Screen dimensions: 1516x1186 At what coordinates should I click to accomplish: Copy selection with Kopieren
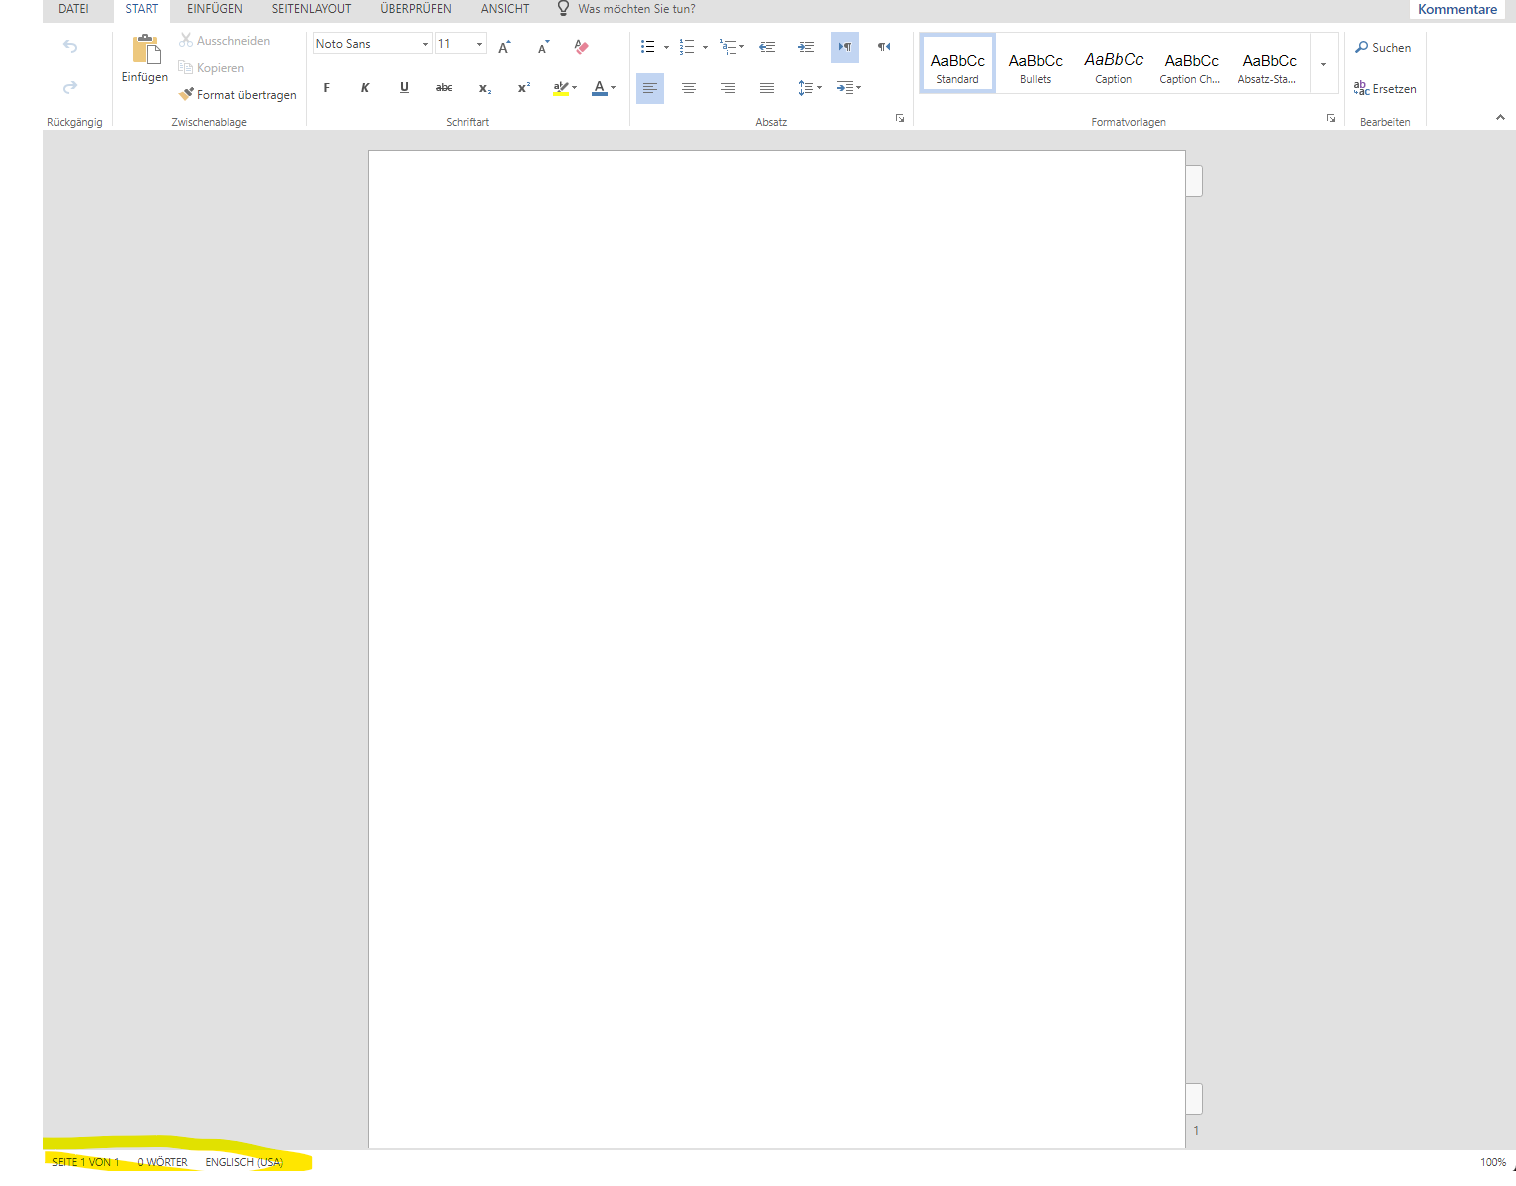(x=211, y=68)
